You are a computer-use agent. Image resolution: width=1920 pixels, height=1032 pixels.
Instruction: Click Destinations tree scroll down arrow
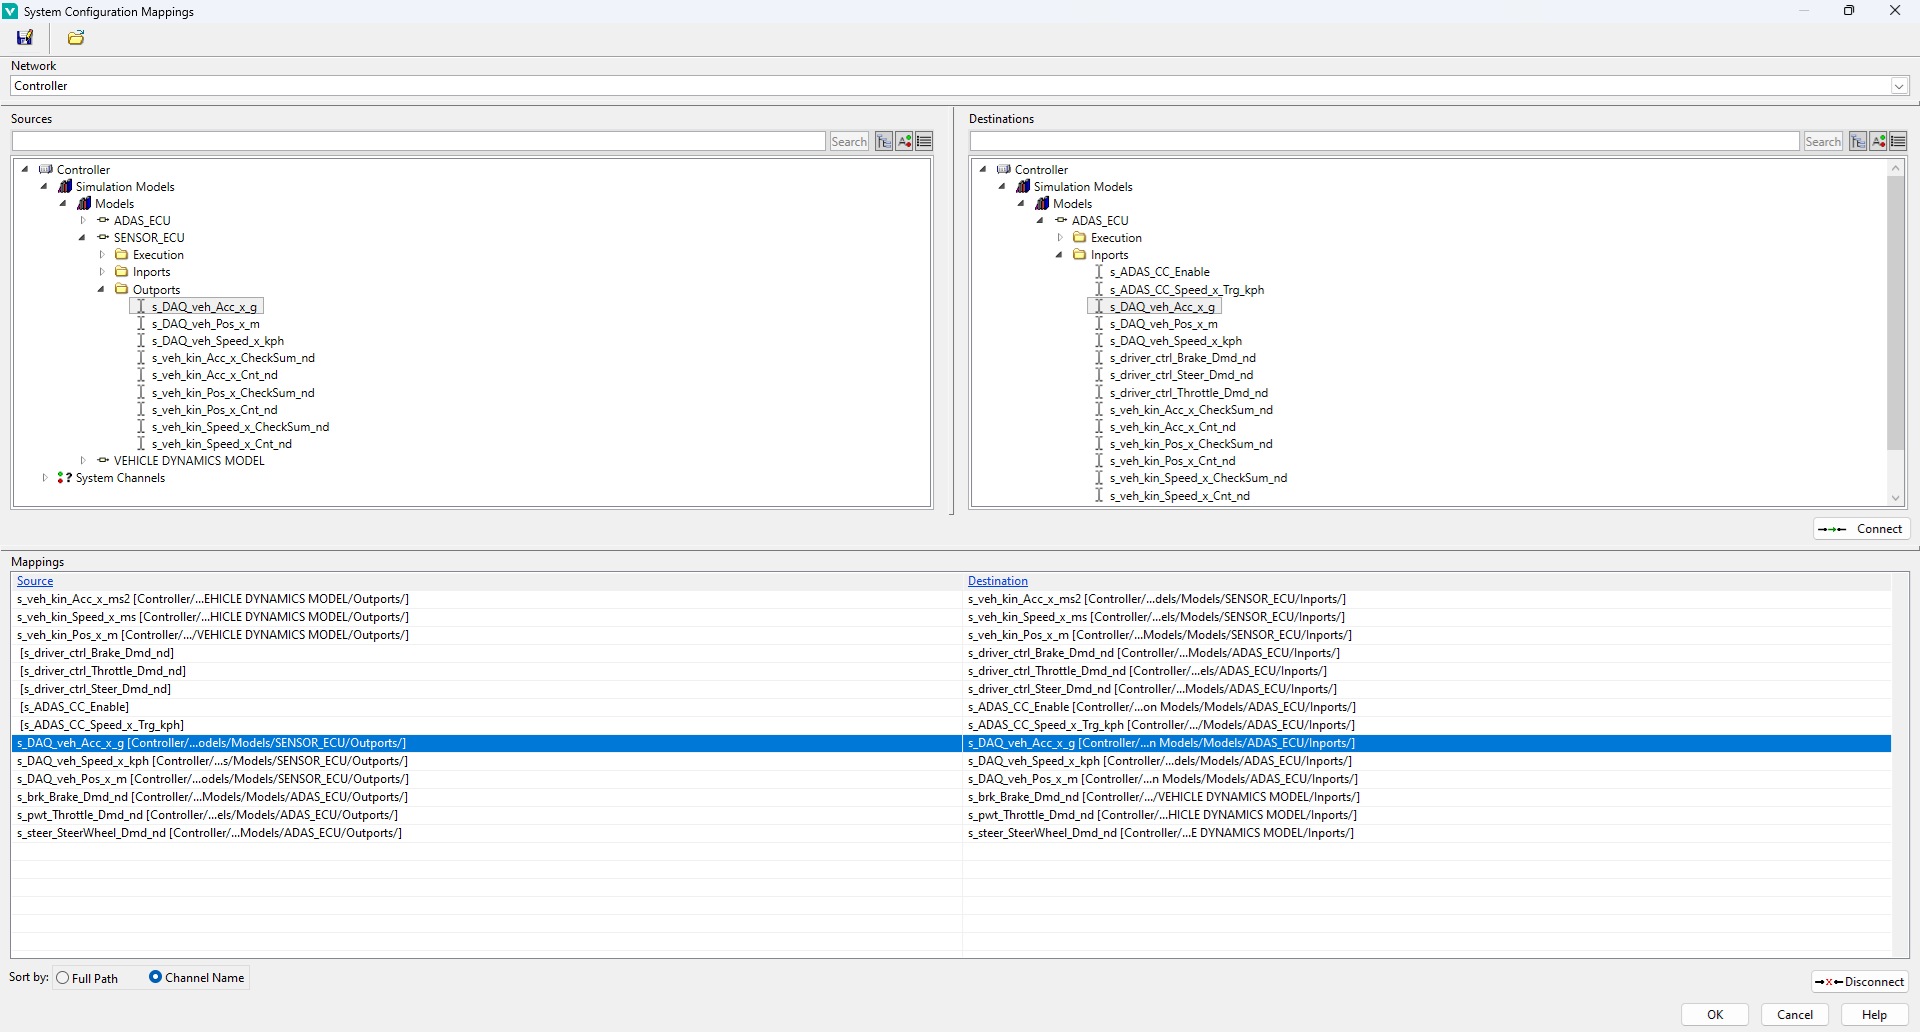[x=1895, y=498]
